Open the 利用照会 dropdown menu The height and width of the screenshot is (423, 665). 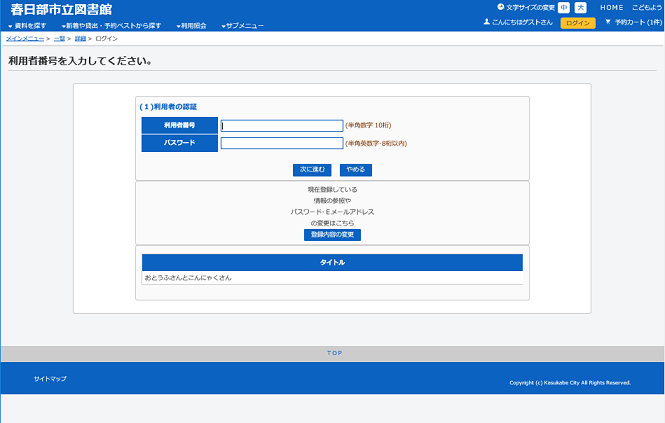pos(191,26)
